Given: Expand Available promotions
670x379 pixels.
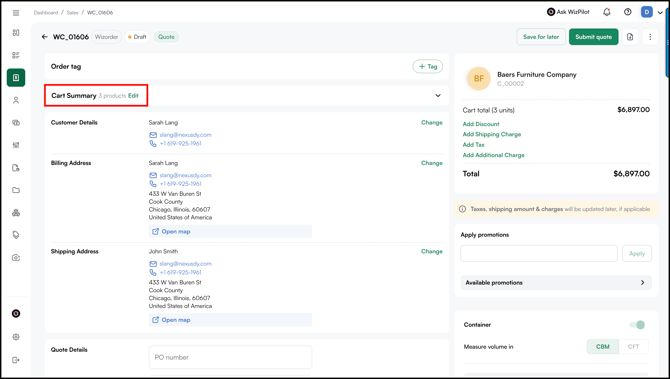Looking at the screenshot, I should pyautogui.click(x=556, y=283).
